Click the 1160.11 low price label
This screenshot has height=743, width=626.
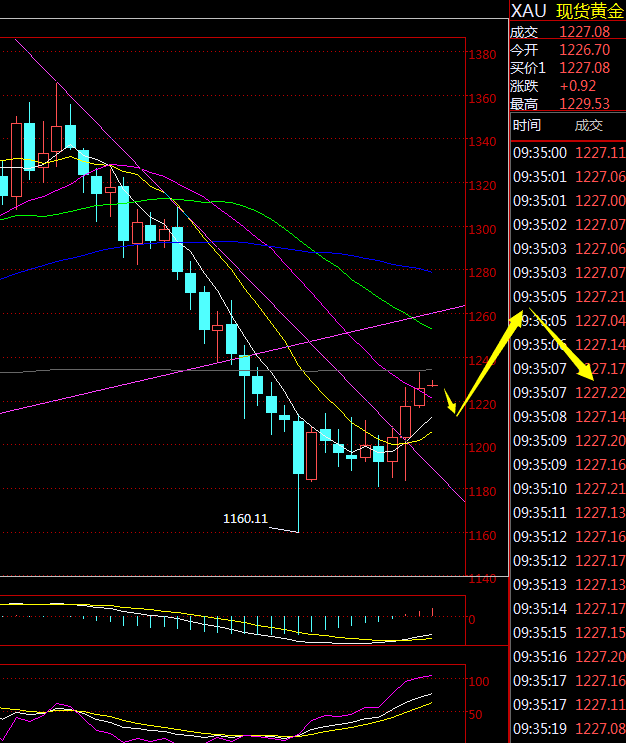pyautogui.click(x=246, y=518)
